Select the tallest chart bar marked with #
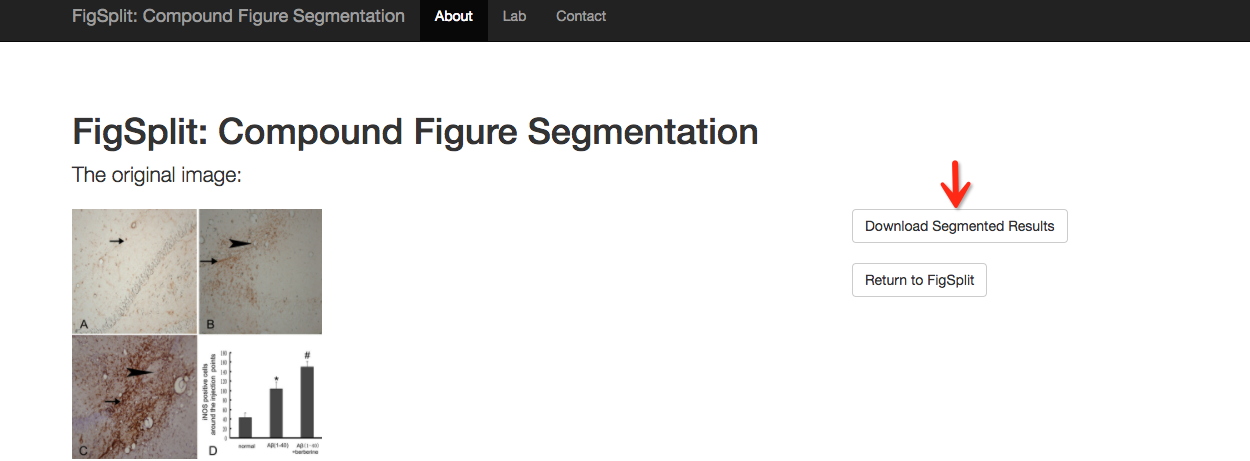The width and height of the screenshot is (1250, 461). 307,401
